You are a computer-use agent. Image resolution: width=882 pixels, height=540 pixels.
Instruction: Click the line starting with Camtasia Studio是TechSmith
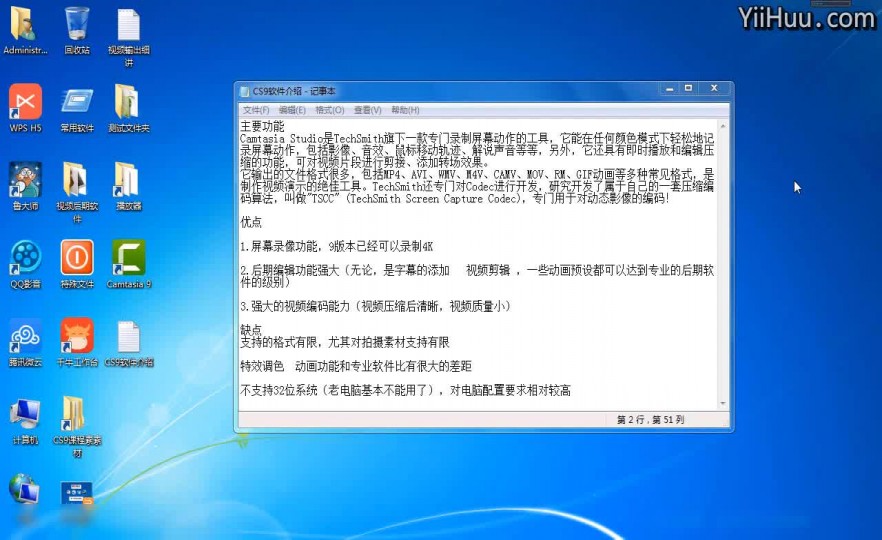pos(477,138)
